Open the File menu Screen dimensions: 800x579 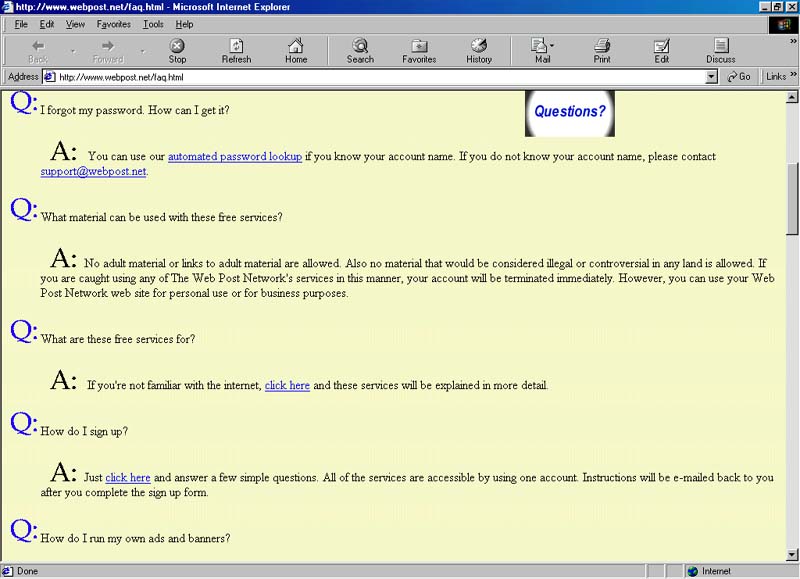pyautogui.click(x=21, y=24)
